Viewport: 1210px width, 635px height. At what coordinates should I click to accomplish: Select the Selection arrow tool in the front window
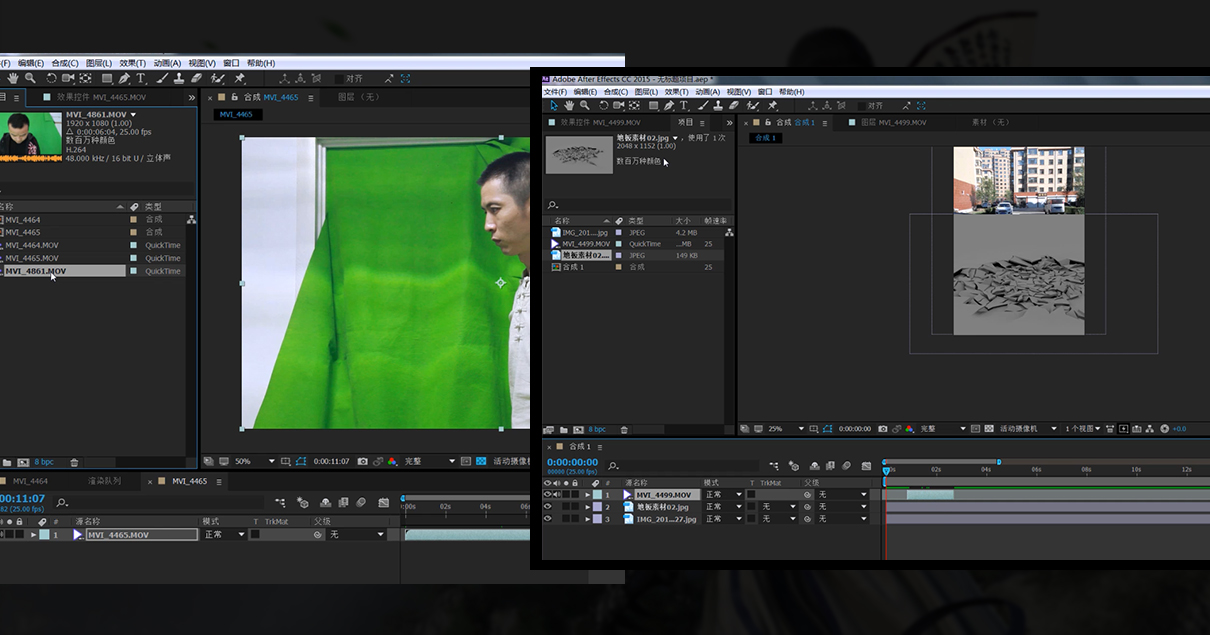click(x=554, y=105)
